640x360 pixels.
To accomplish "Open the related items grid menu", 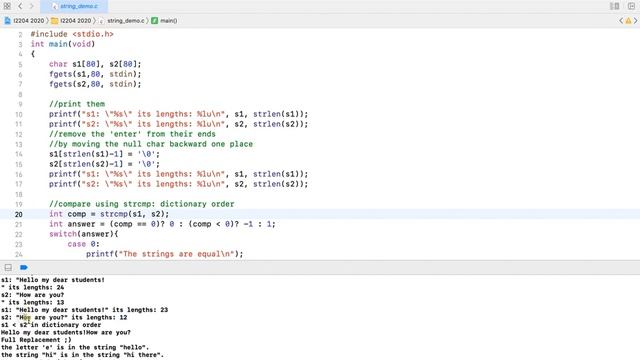I will tap(7, 6).
